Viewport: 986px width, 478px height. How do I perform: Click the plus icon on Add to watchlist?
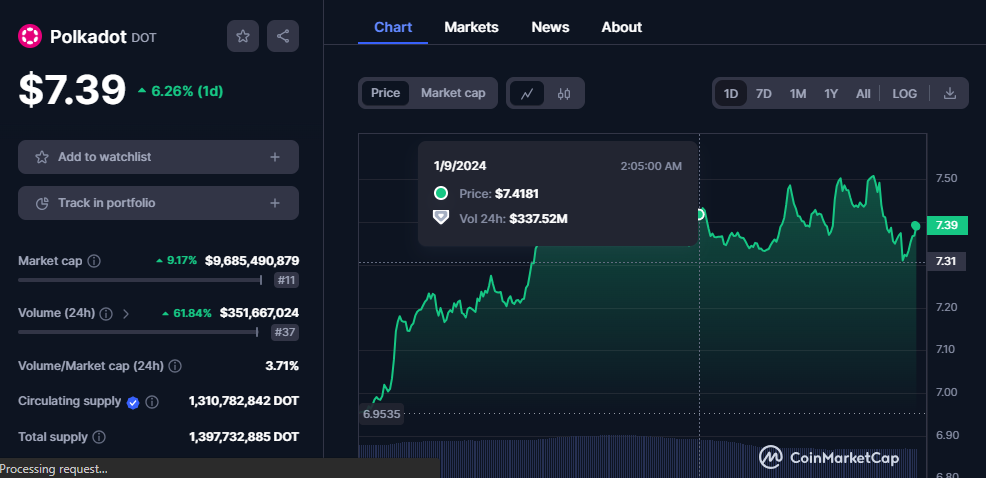click(x=275, y=157)
